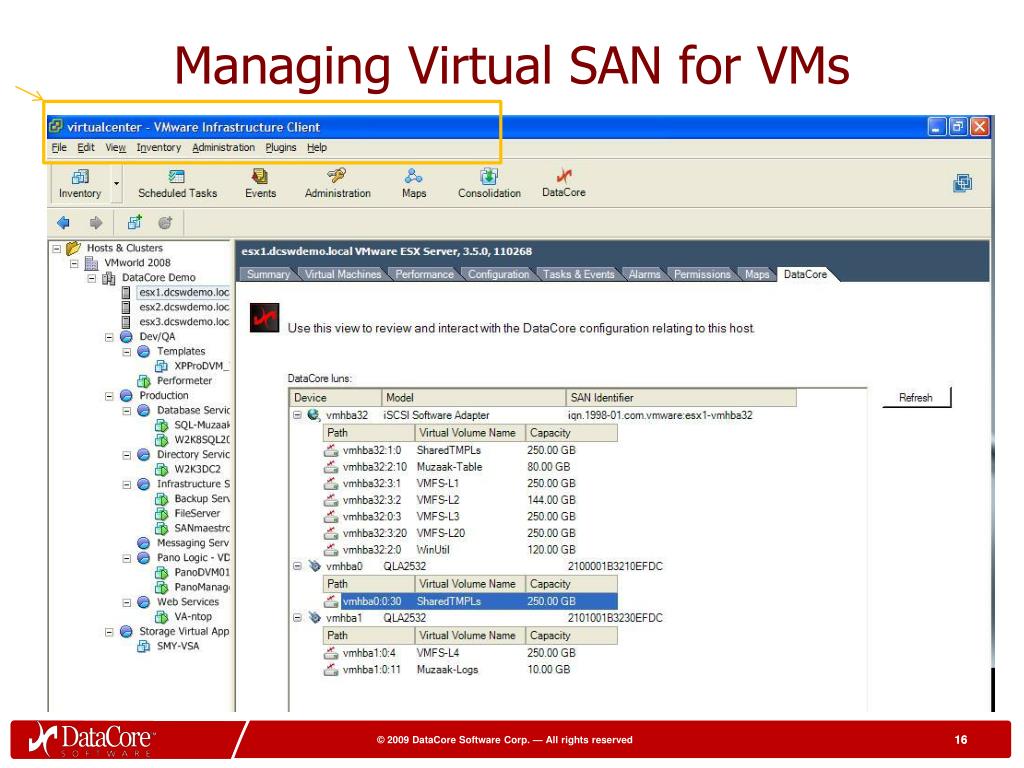Image resolution: width=1024 pixels, height=768 pixels.
Task: Click the disk icon for vmhba32:2:10
Action: [x=331, y=466]
